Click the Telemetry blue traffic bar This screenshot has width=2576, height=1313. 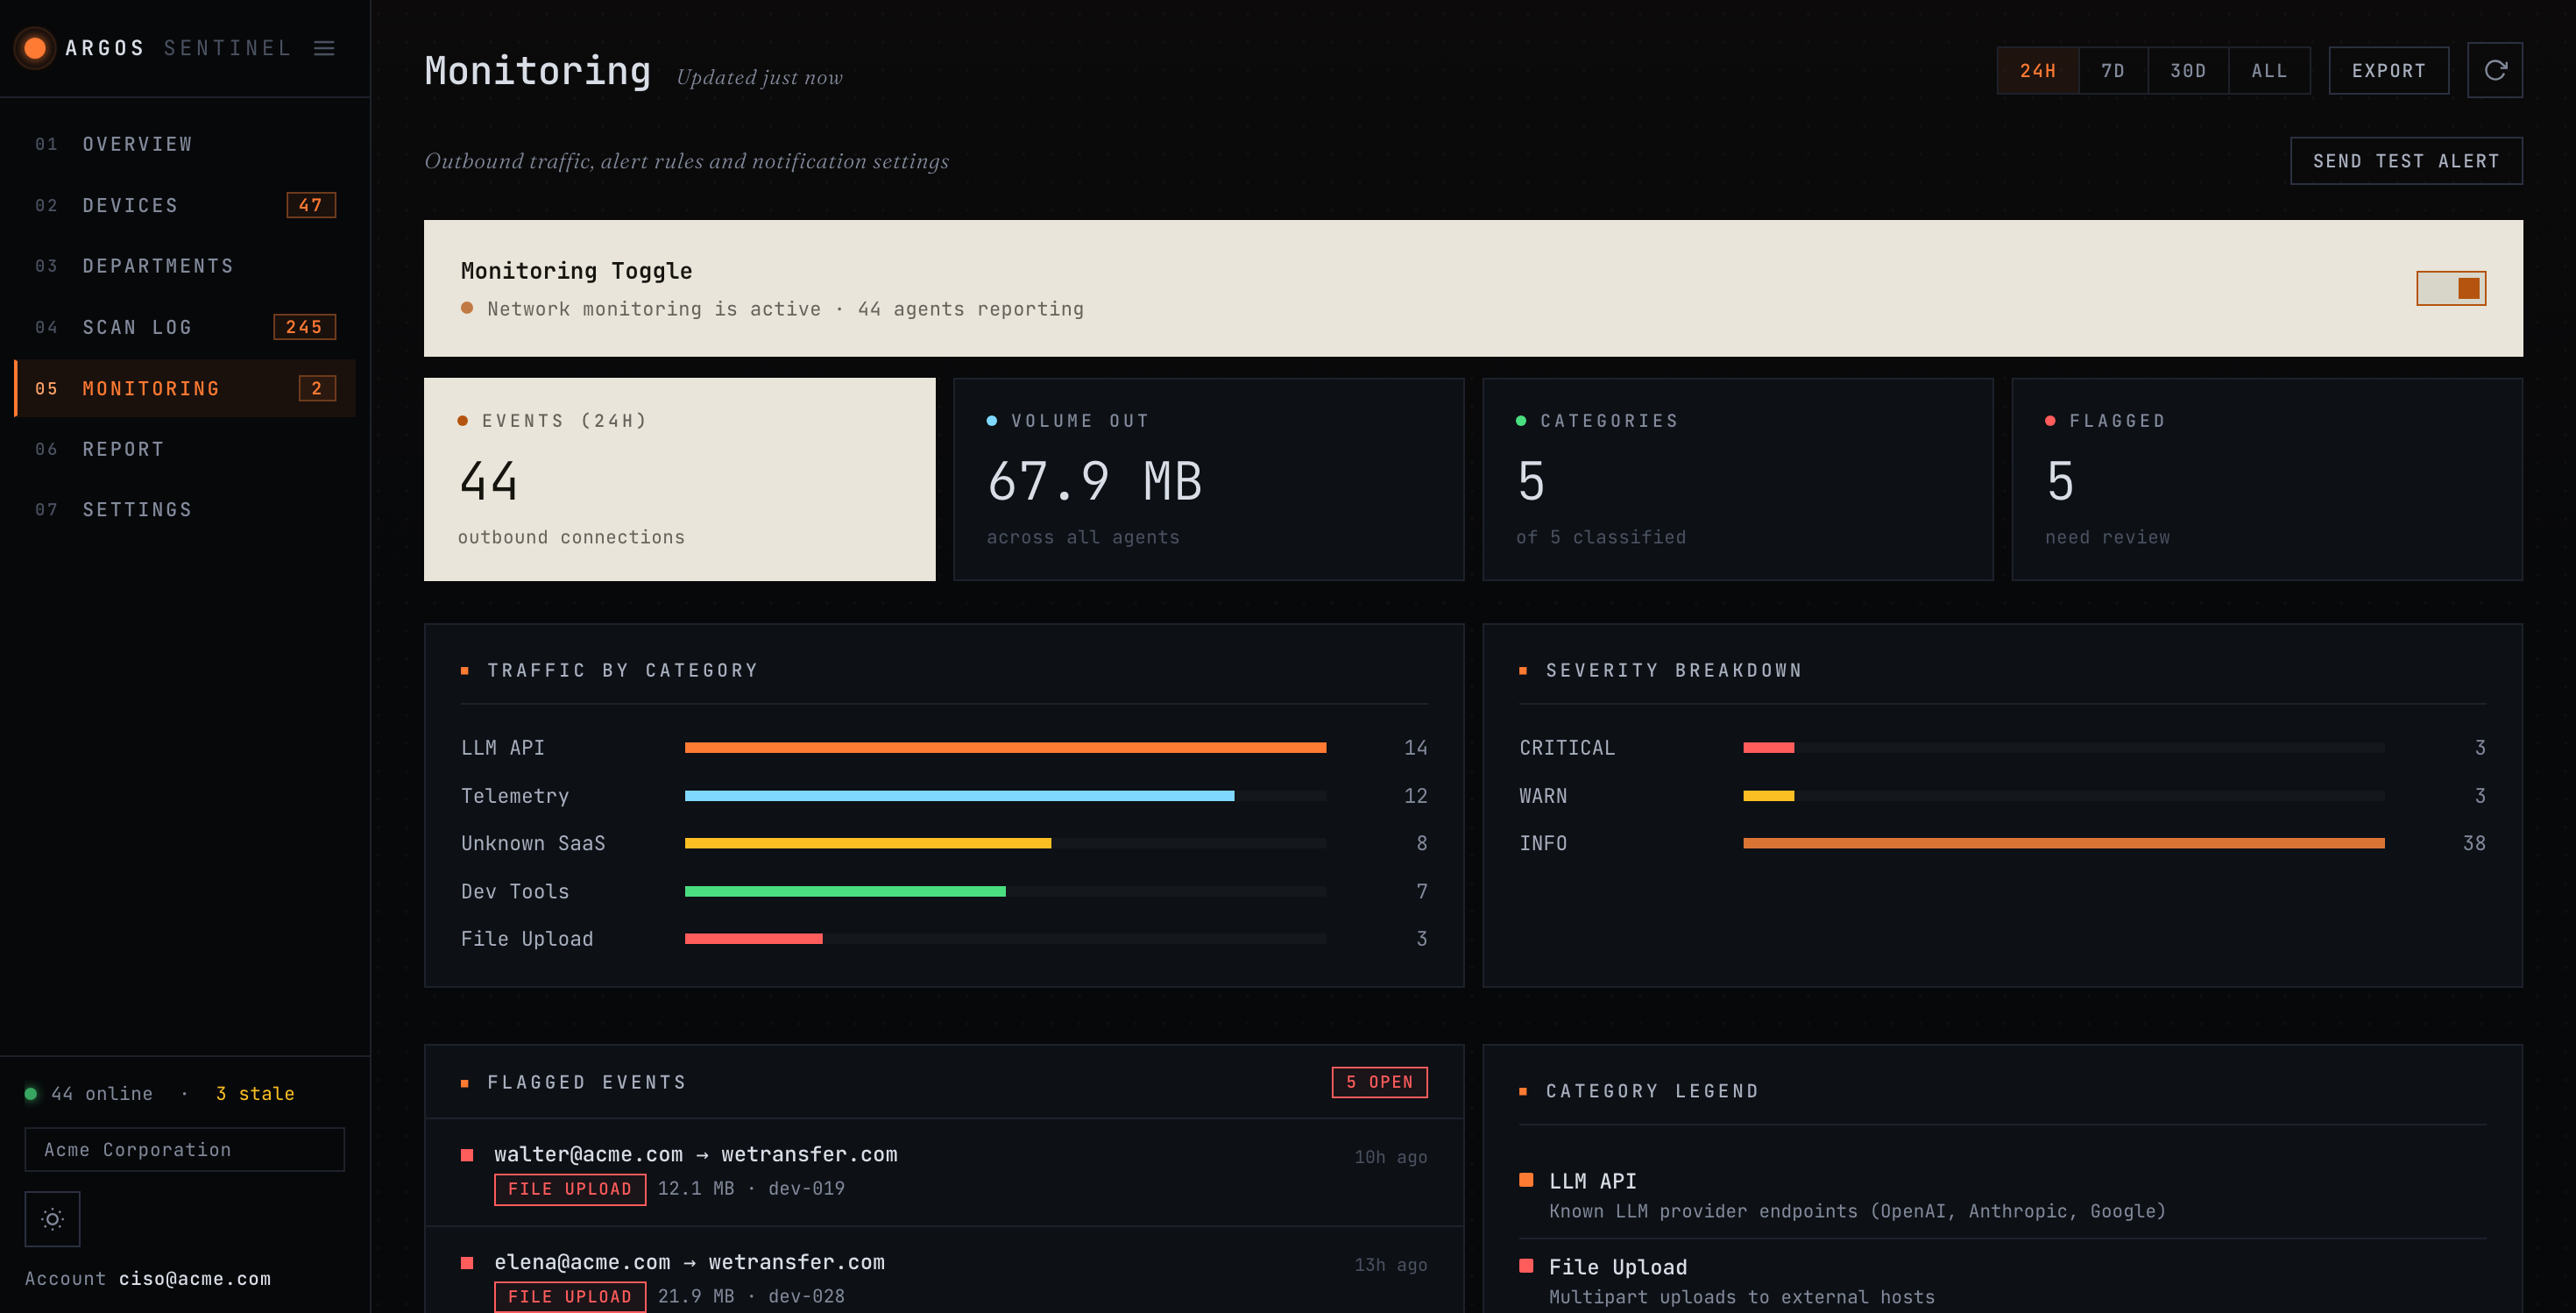click(959, 796)
